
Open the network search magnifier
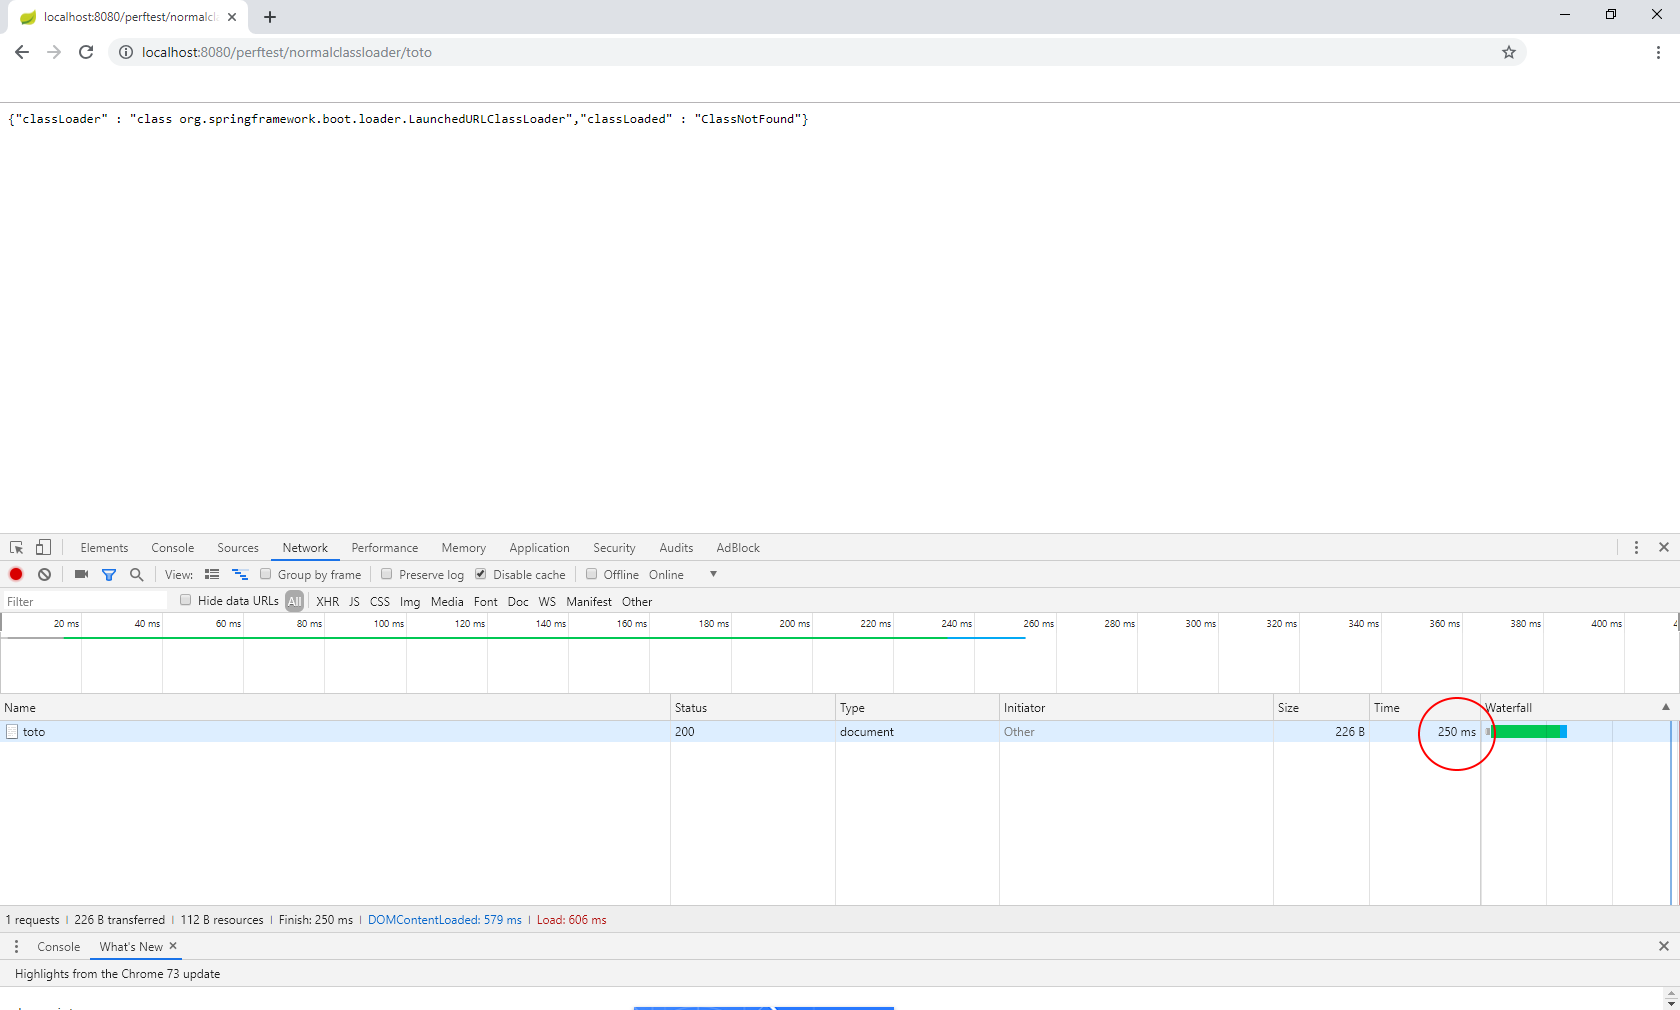pyautogui.click(x=137, y=574)
